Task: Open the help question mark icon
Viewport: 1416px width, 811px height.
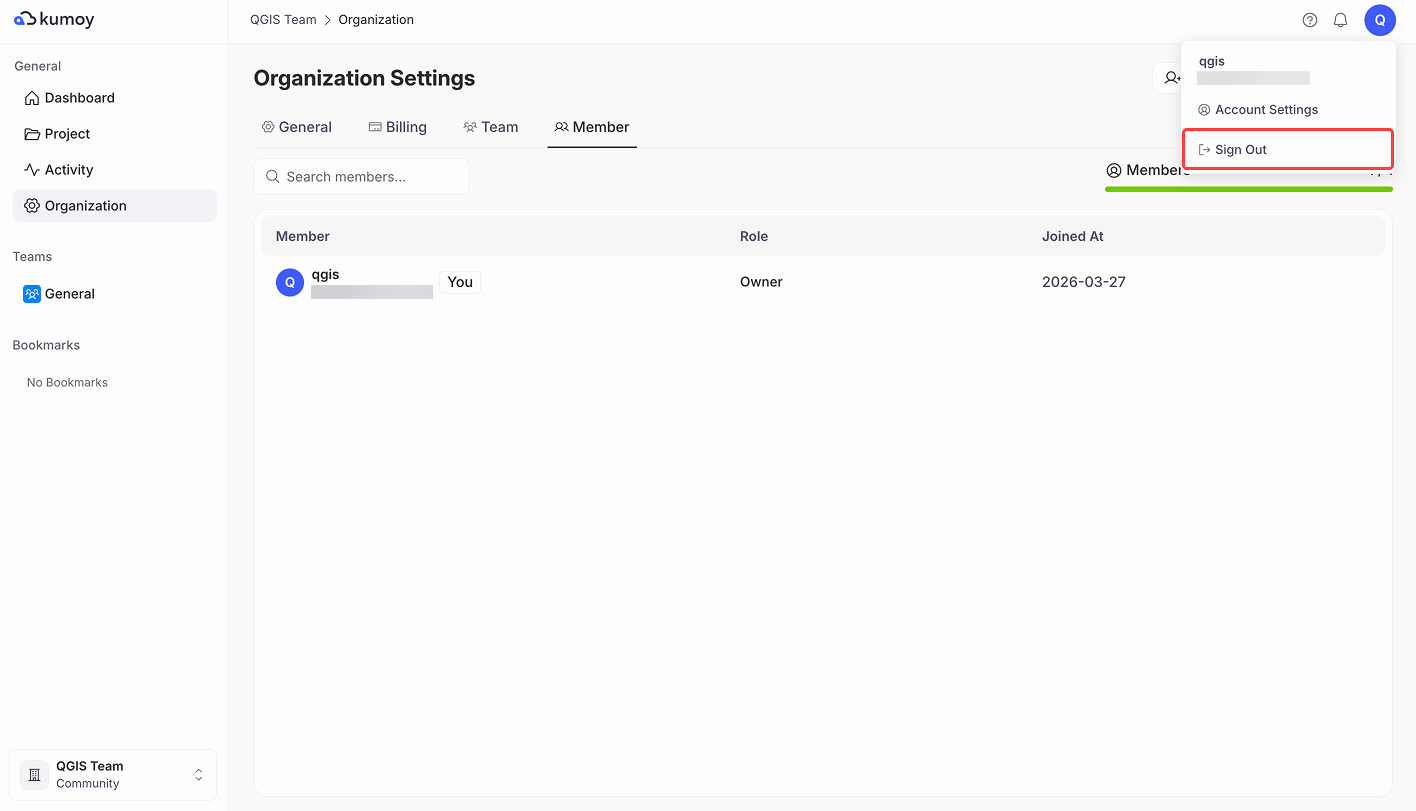Action: click(x=1310, y=20)
